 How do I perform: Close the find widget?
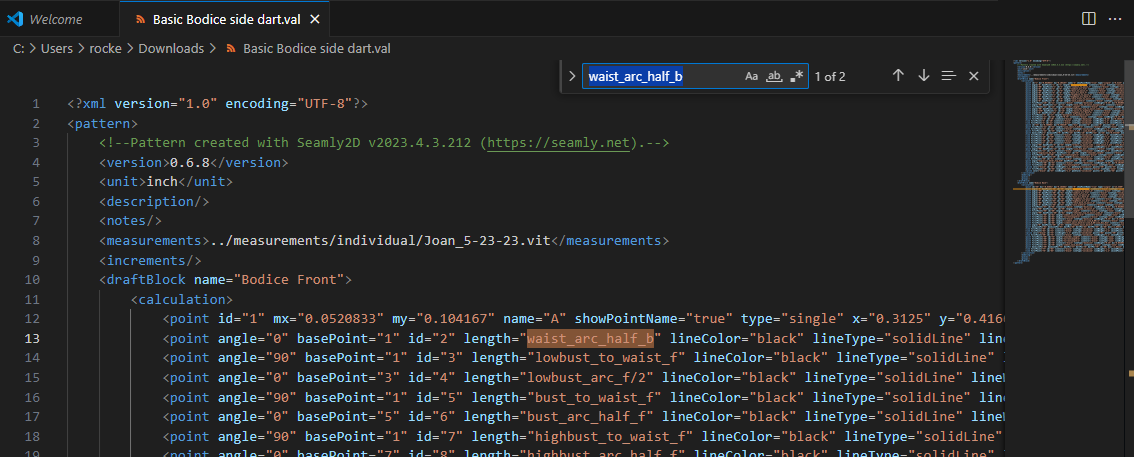click(x=973, y=75)
